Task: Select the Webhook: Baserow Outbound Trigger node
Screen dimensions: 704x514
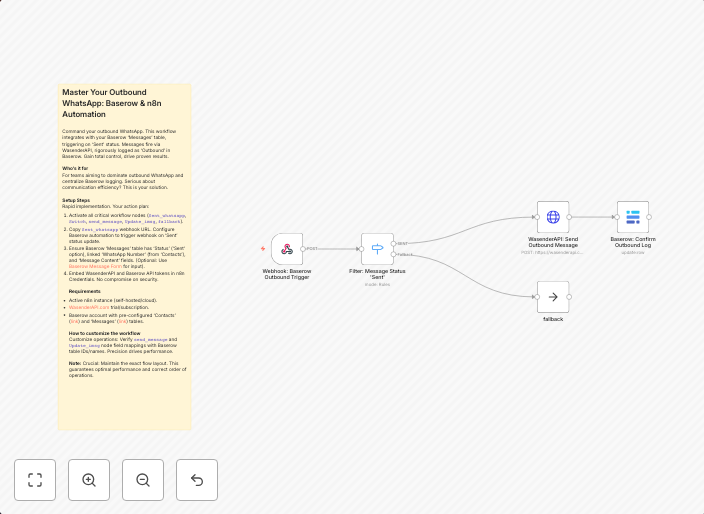Action: click(x=287, y=249)
